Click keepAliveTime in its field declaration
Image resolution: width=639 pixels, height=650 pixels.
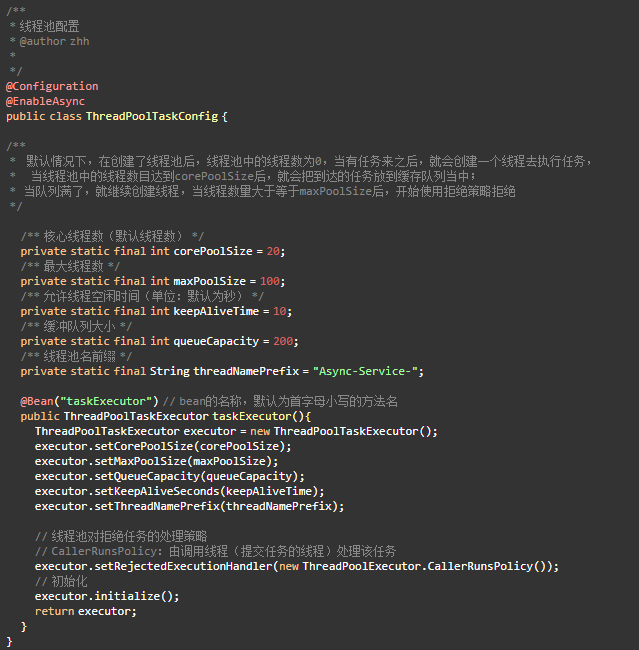point(216,311)
